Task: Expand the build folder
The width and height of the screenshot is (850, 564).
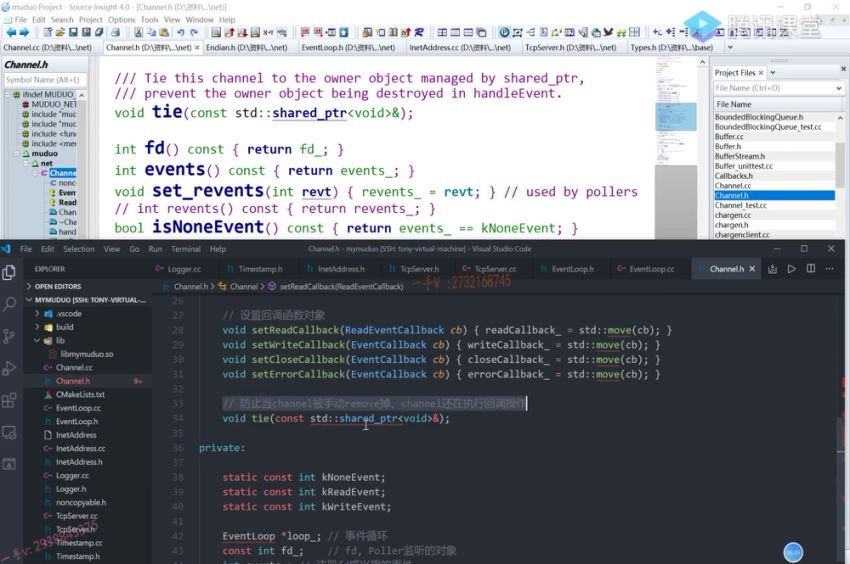Action: [64, 327]
